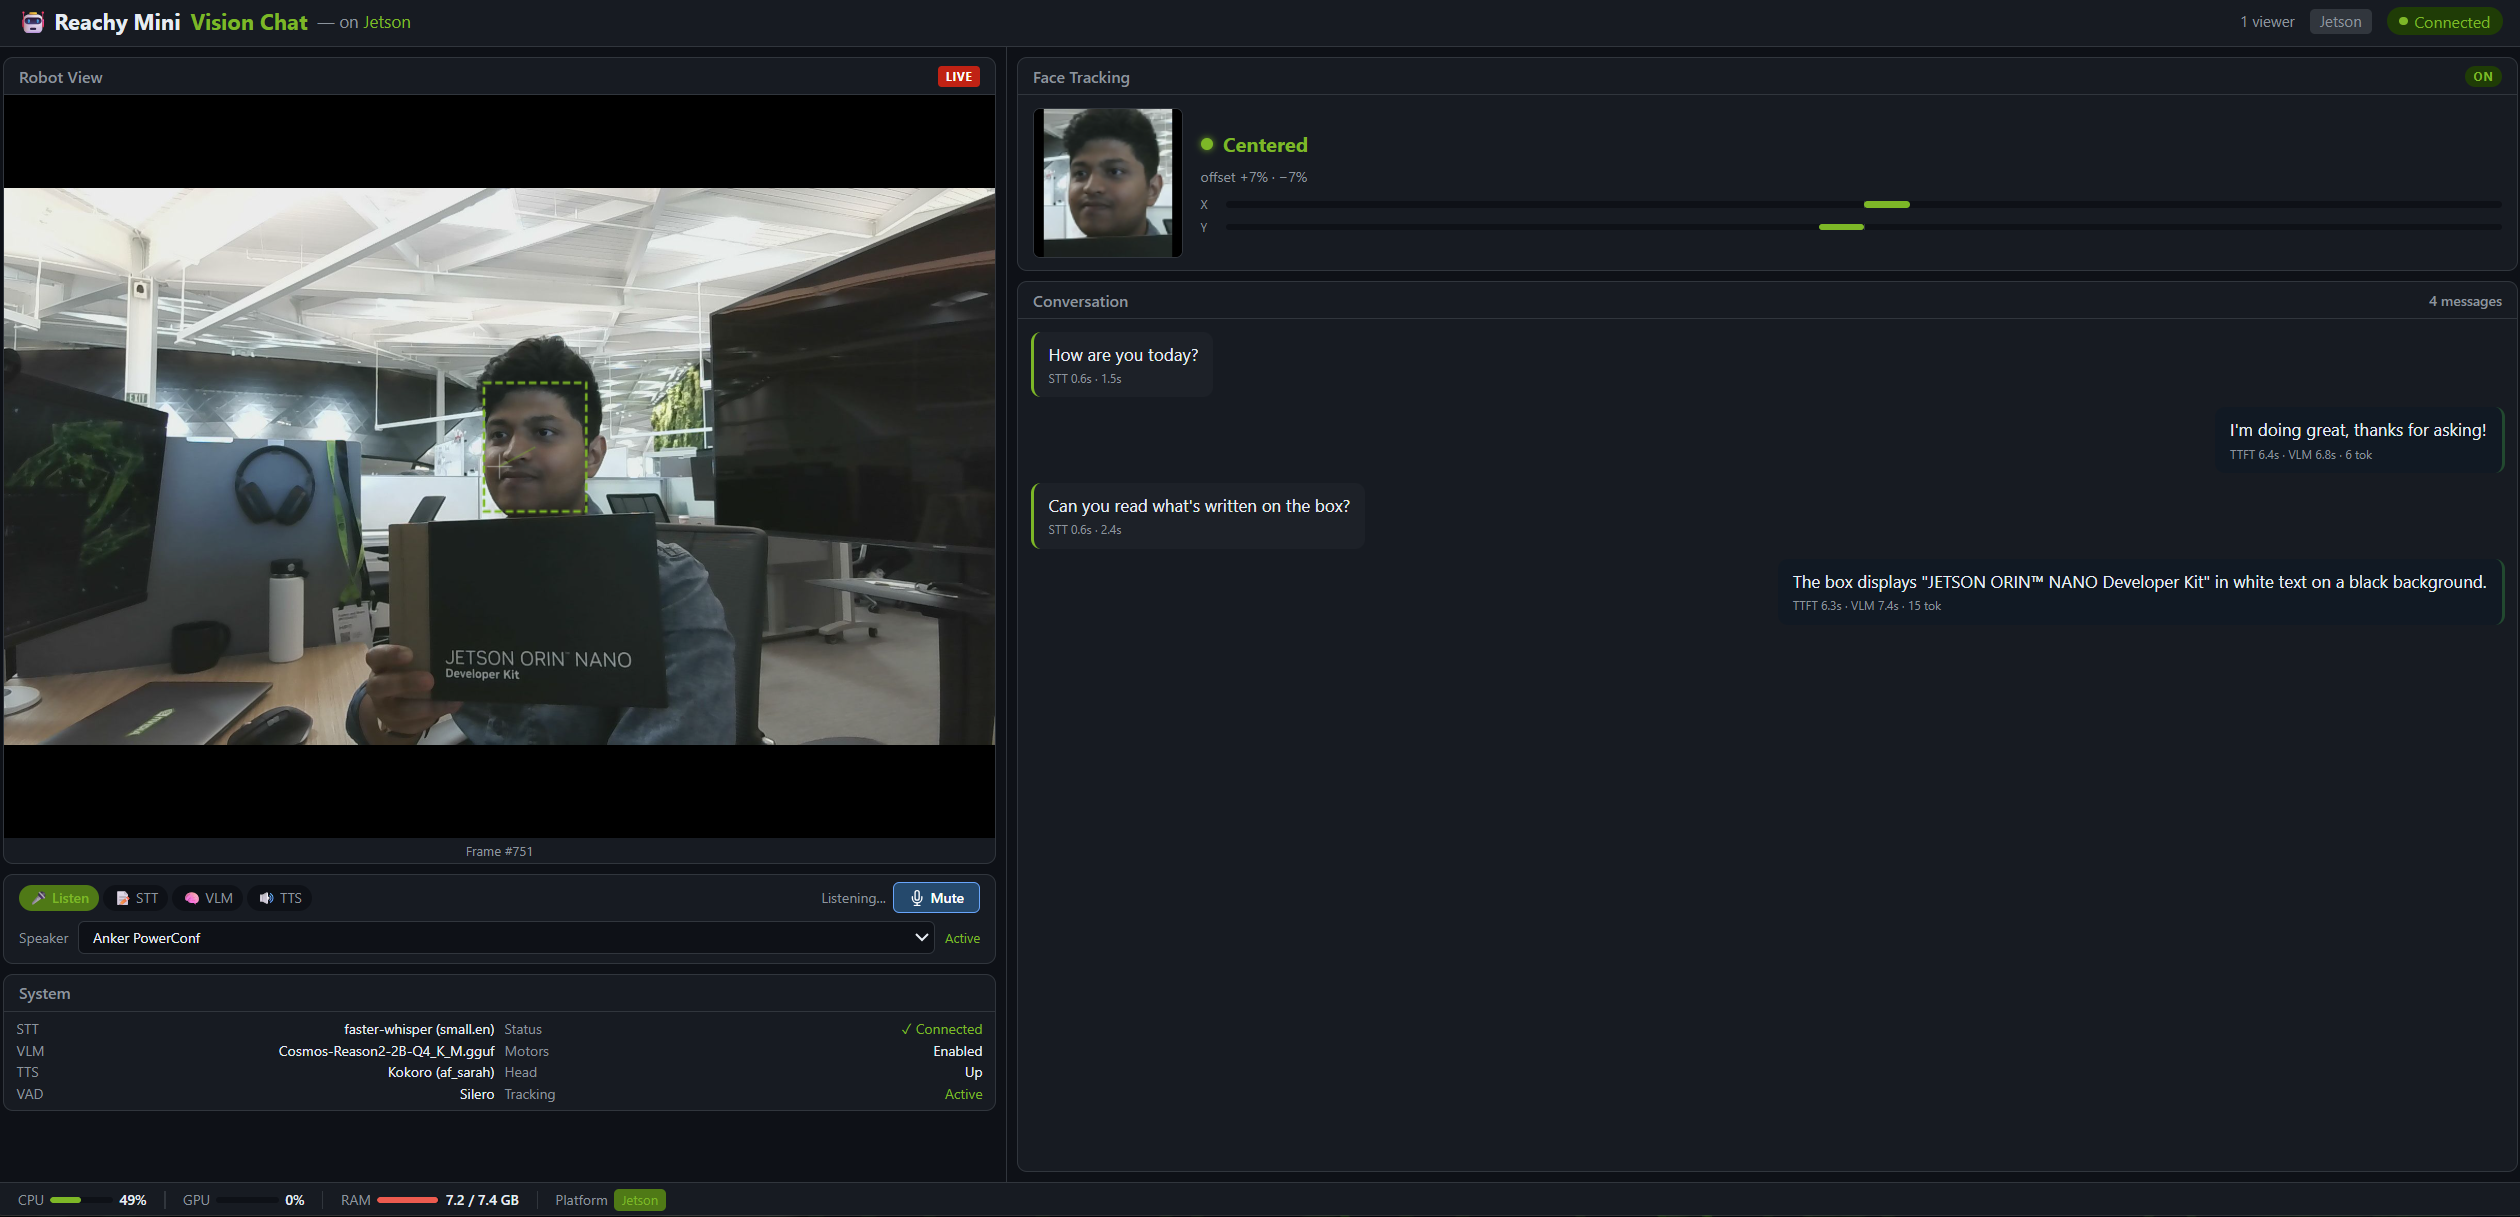The height and width of the screenshot is (1217, 2520).
Task: Click the 'System' panel heading
Action: 44,994
